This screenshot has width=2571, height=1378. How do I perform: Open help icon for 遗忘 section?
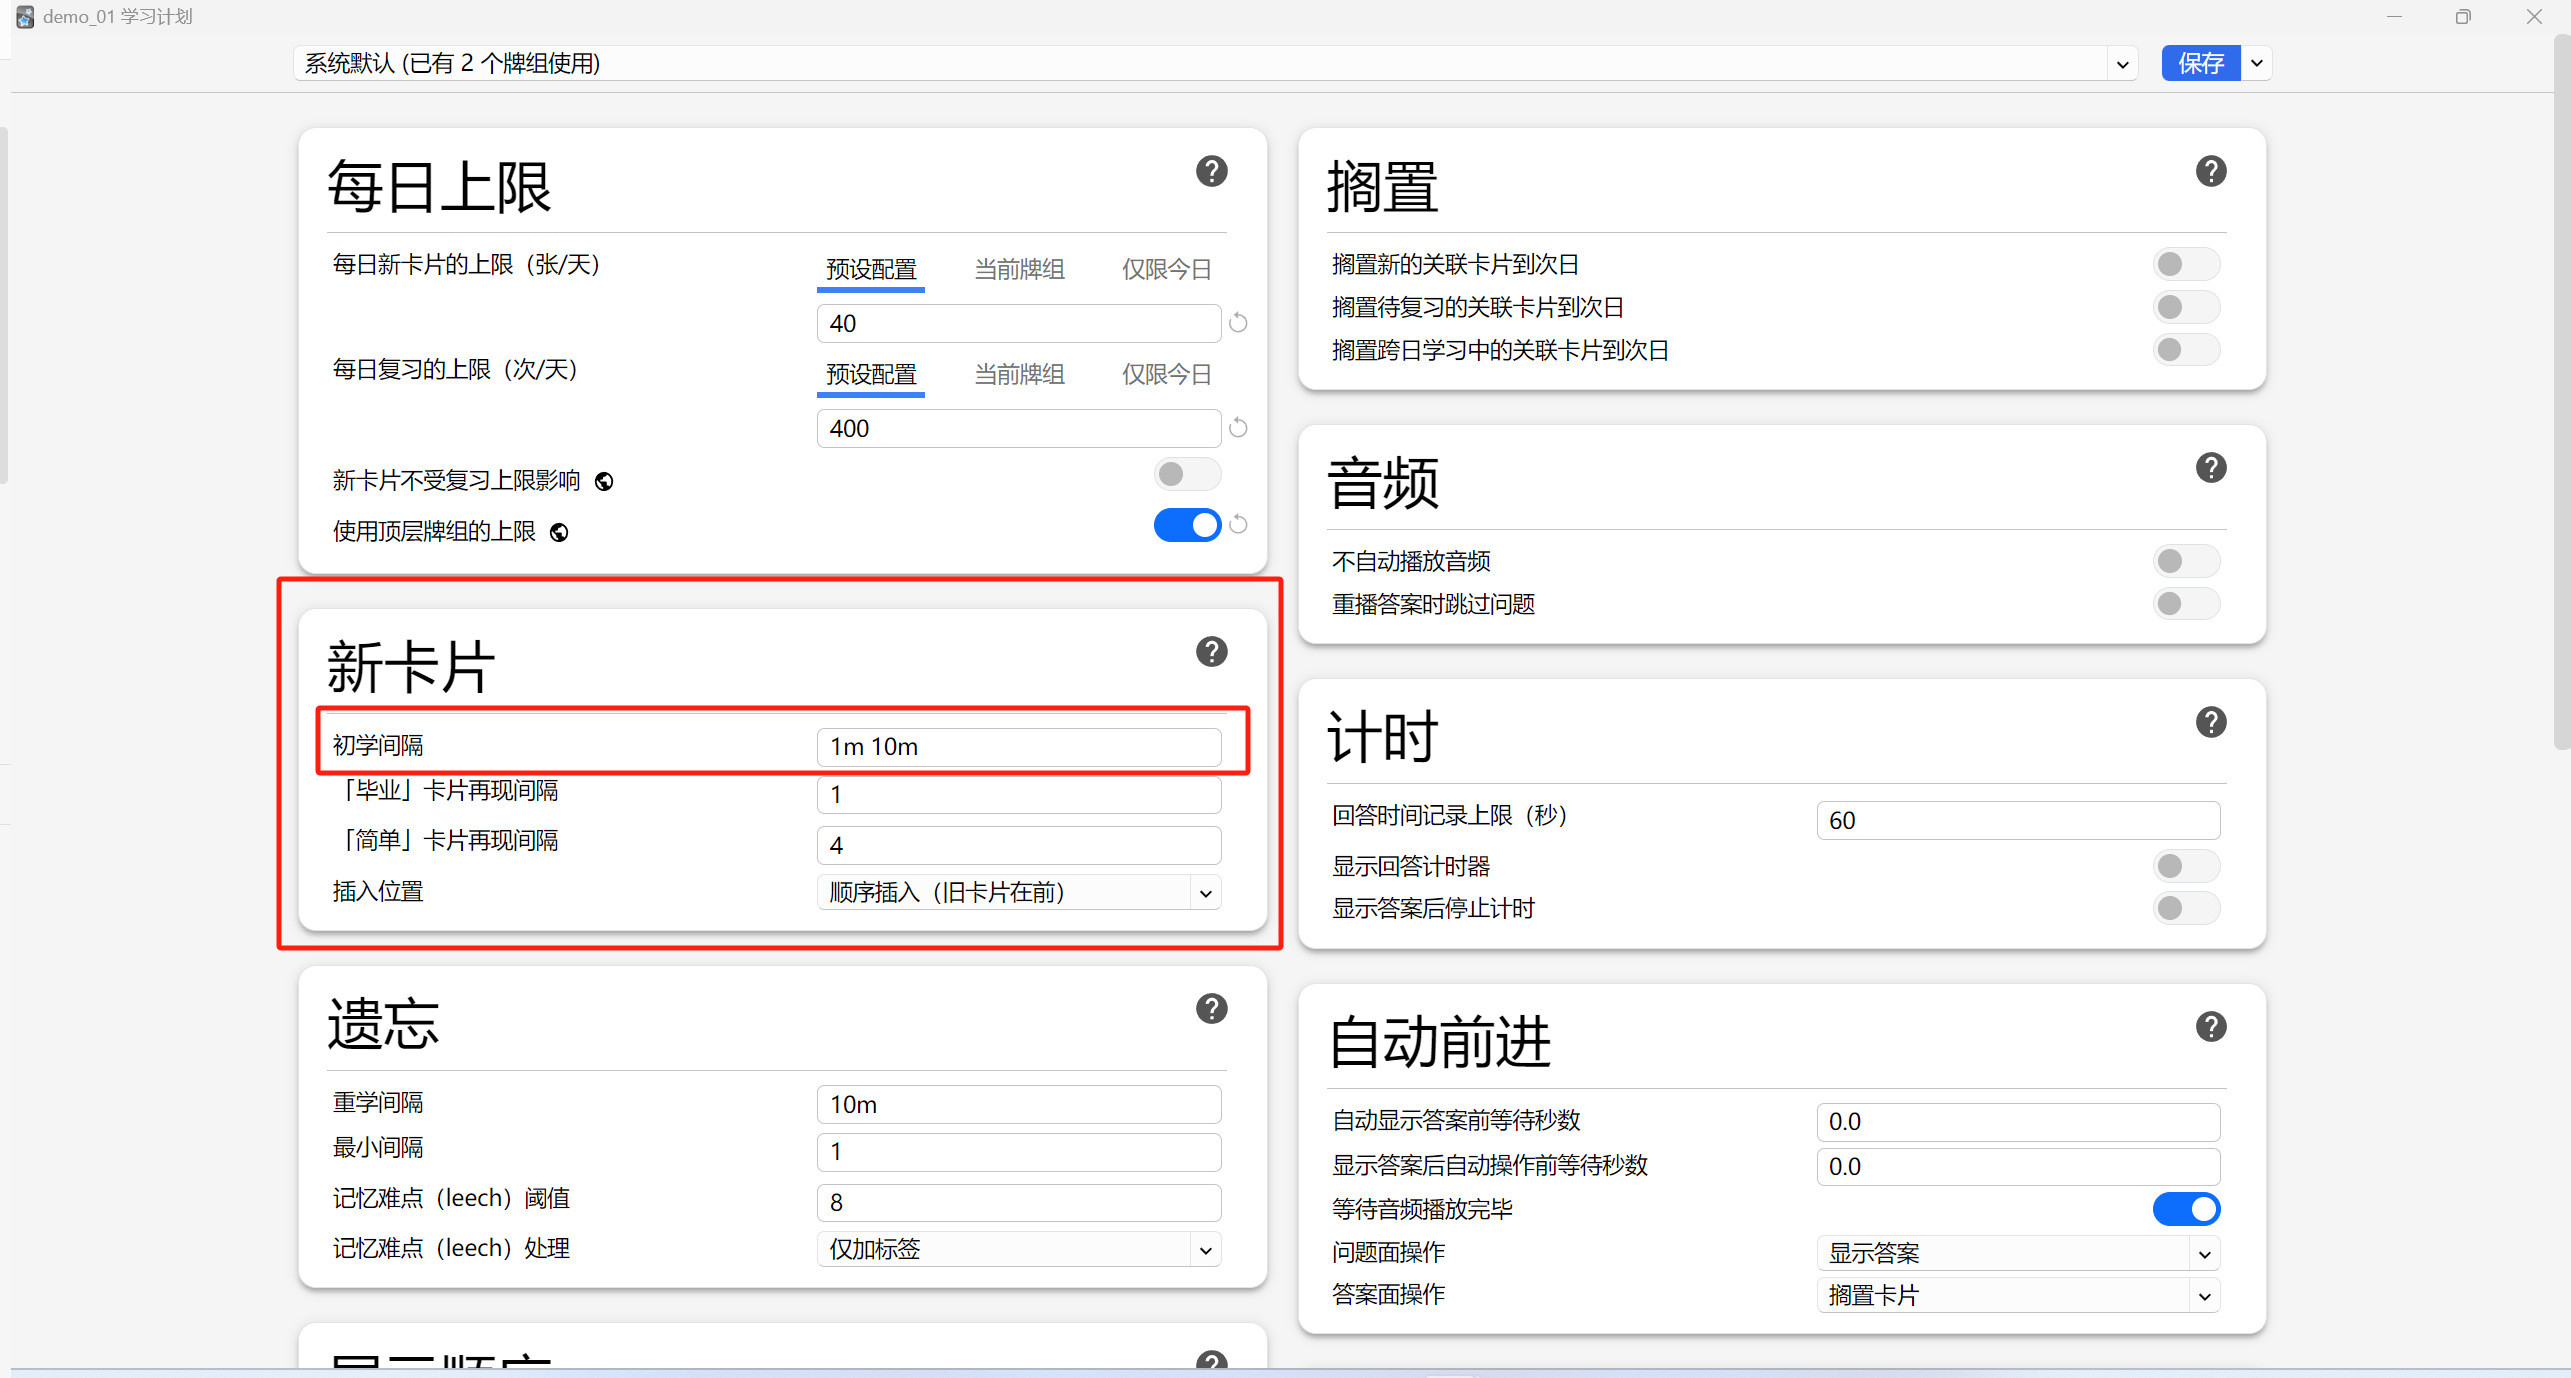click(x=1211, y=1009)
